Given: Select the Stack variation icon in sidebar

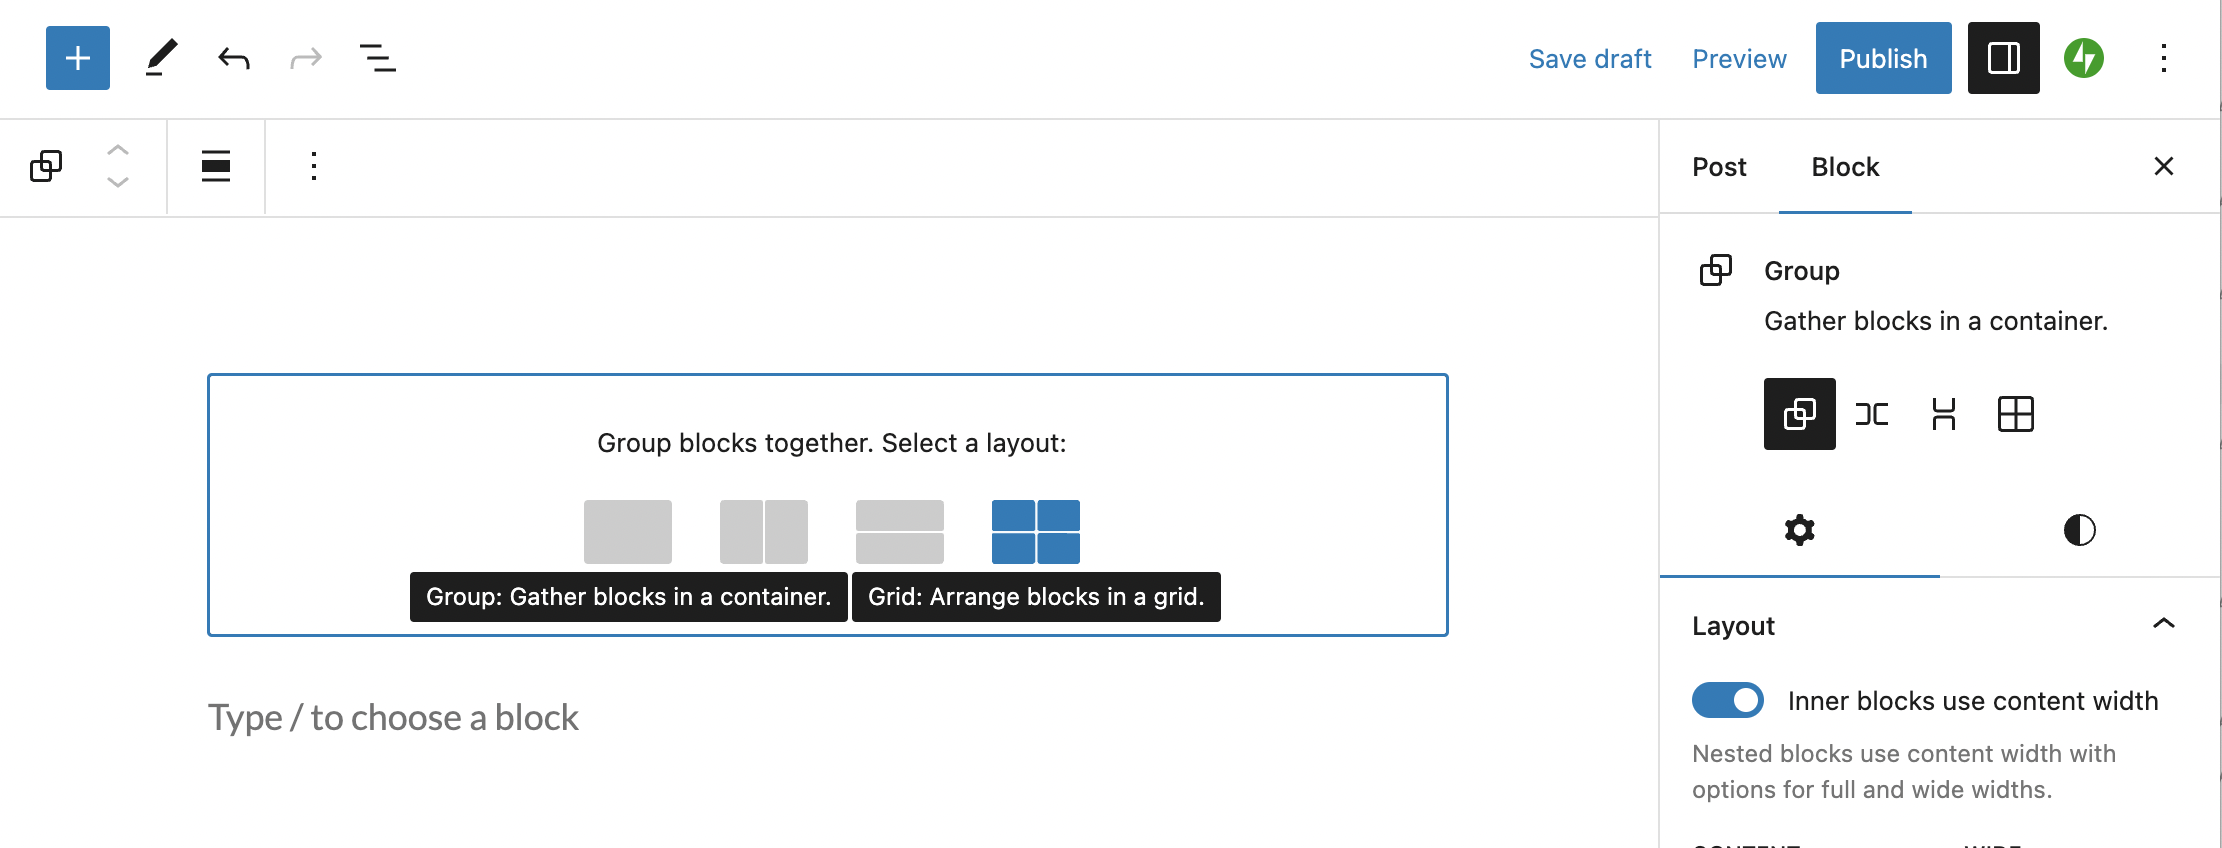Looking at the screenshot, I should click(1944, 414).
